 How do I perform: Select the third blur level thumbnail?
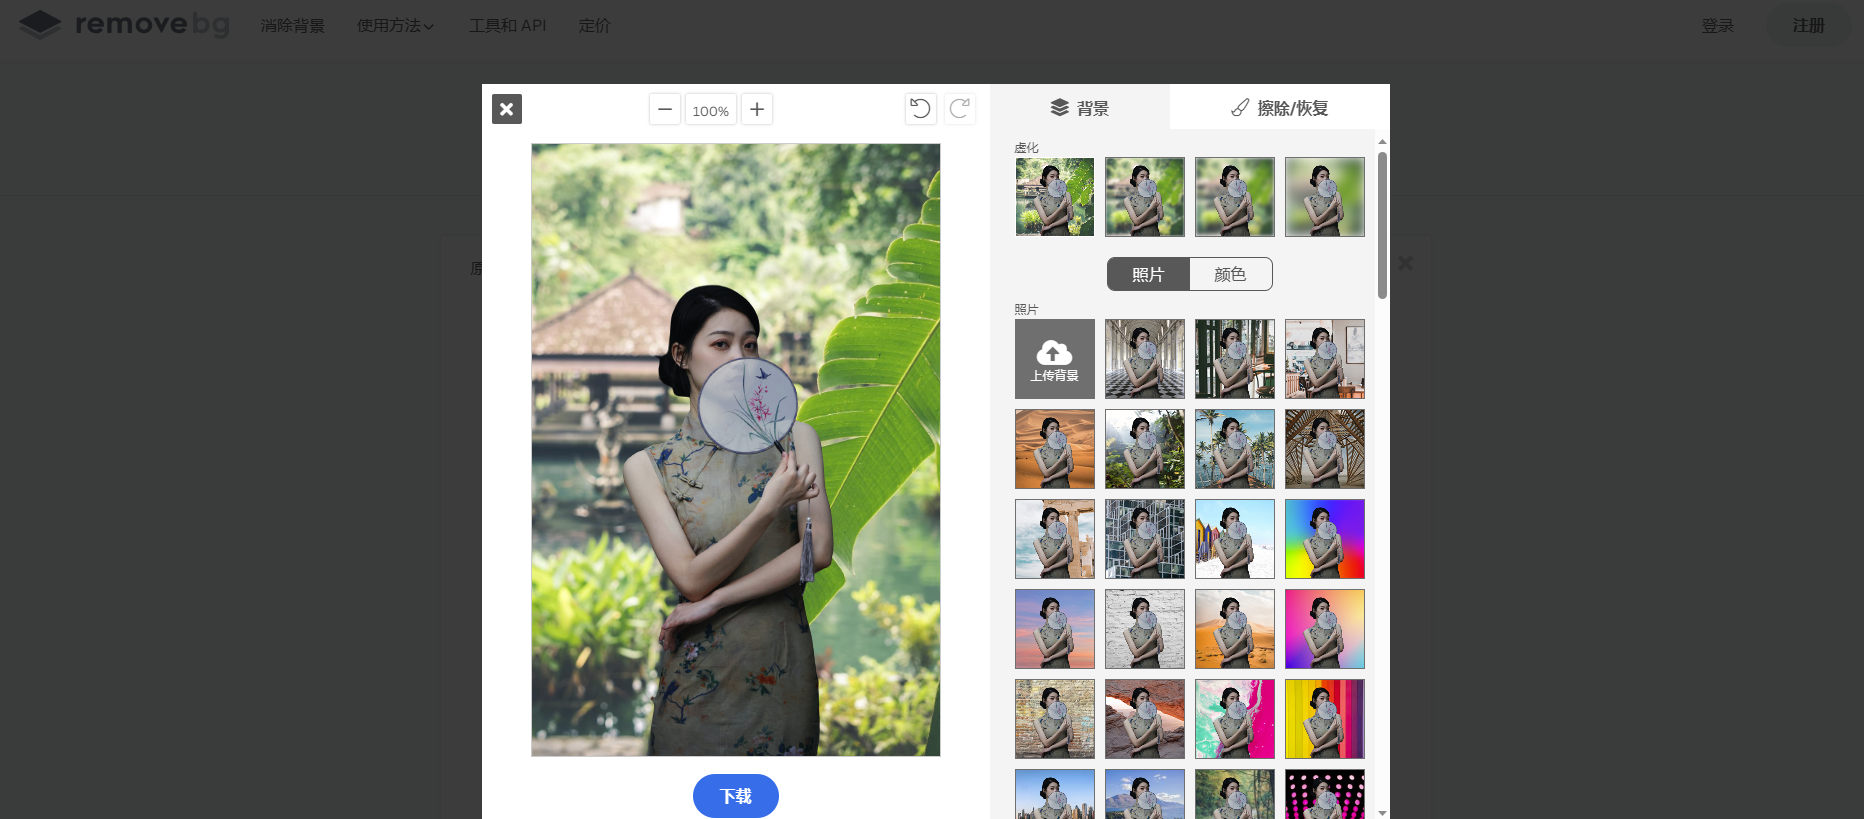(x=1235, y=197)
